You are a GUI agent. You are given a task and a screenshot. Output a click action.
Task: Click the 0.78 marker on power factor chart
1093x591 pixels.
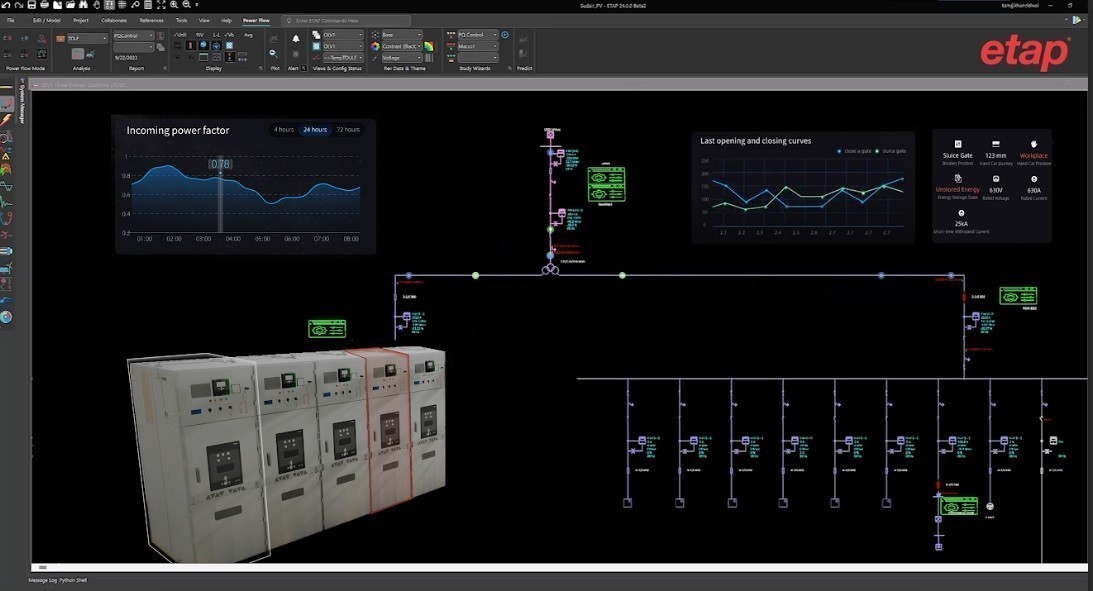[221, 164]
